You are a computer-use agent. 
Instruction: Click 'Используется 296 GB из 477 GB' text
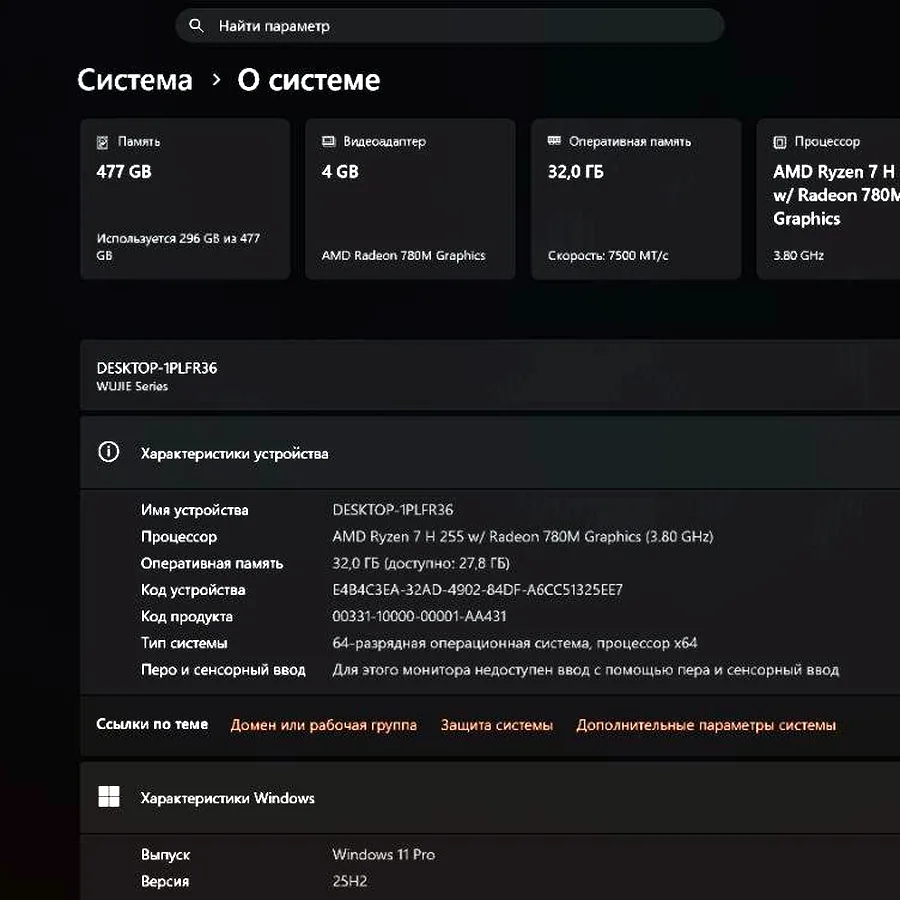pos(179,246)
